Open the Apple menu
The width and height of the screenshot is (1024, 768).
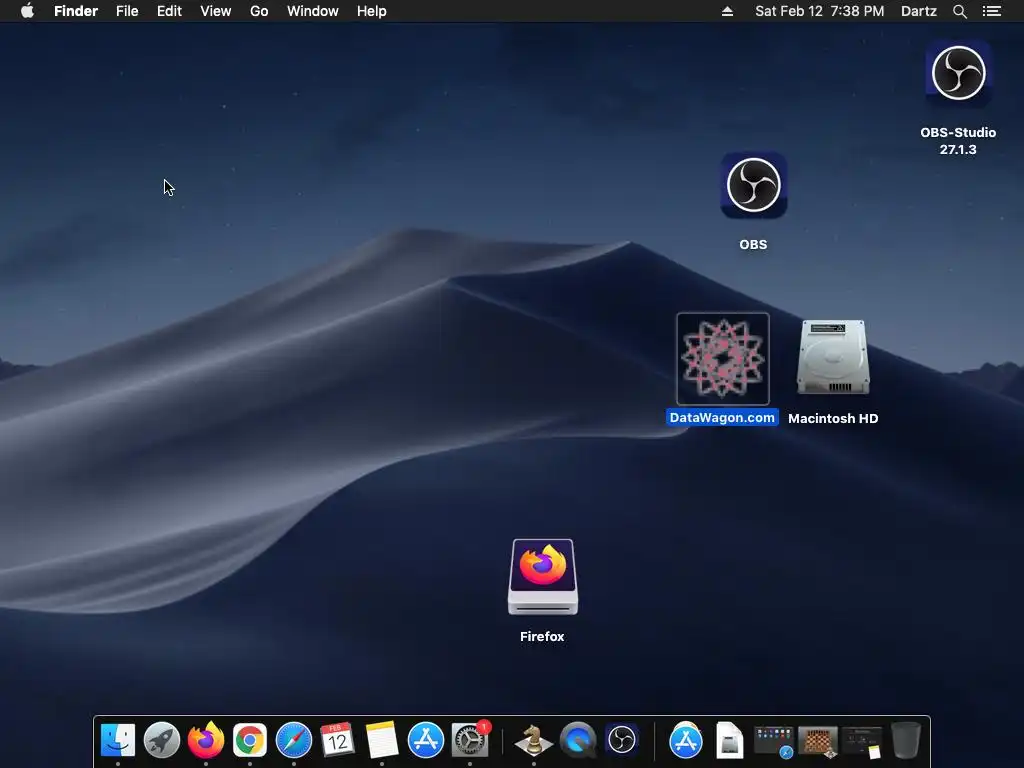click(x=27, y=11)
